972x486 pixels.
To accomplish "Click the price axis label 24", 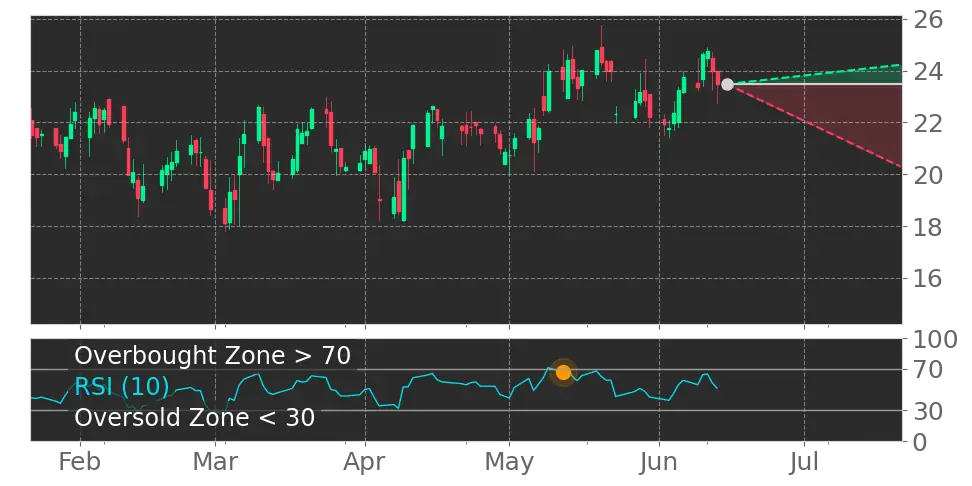I will point(927,71).
